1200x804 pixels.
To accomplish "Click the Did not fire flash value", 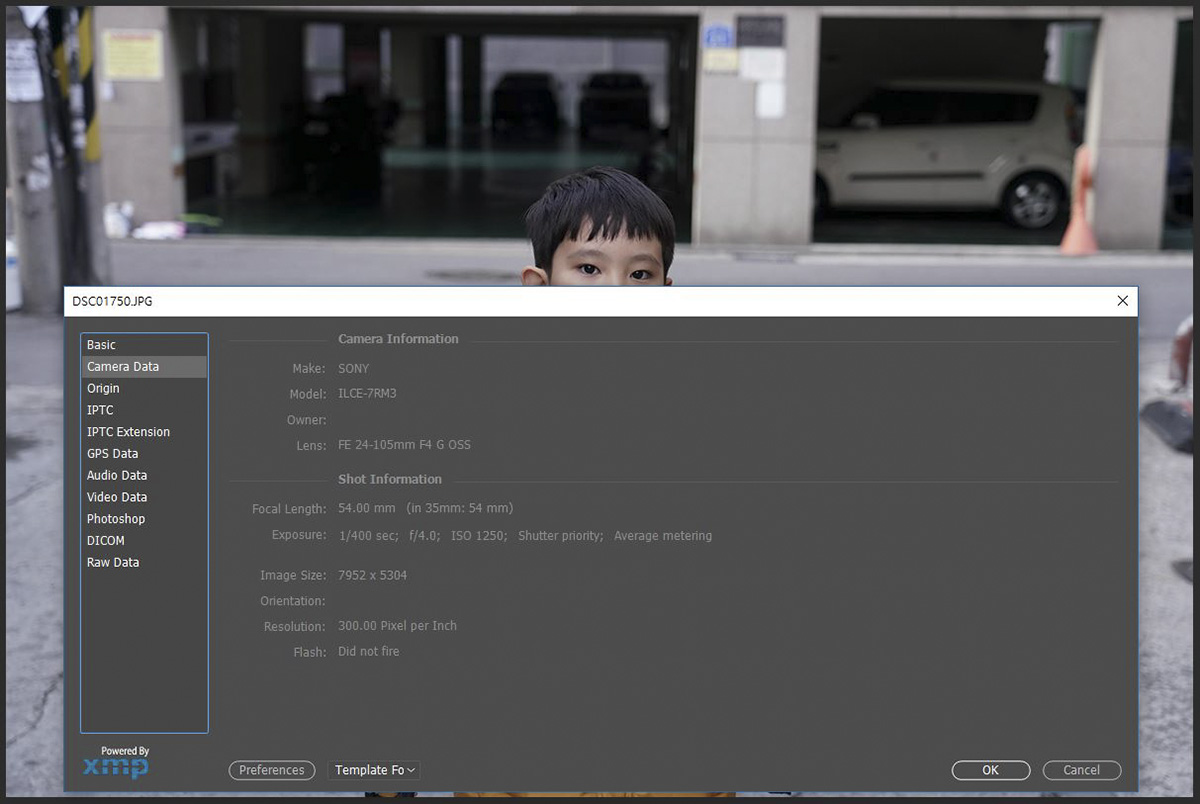I will pos(369,652).
